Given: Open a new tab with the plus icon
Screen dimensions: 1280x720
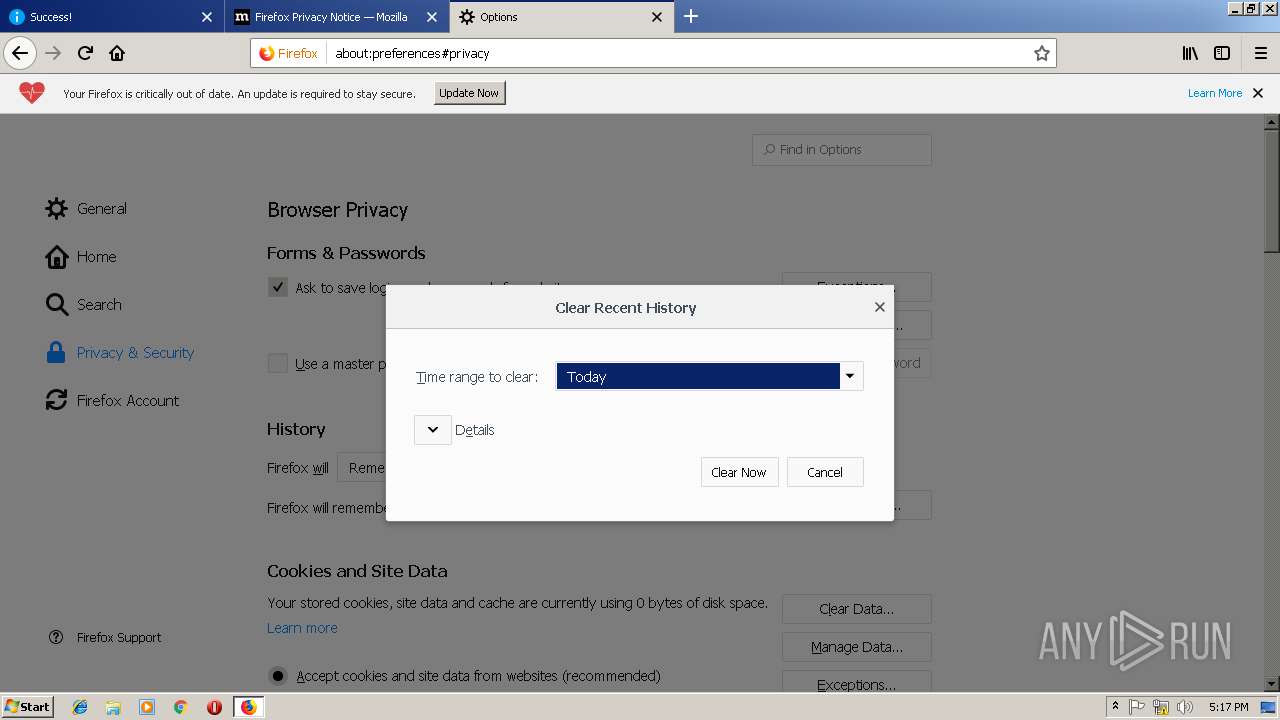Looking at the screenshot, I should point(690,16).
